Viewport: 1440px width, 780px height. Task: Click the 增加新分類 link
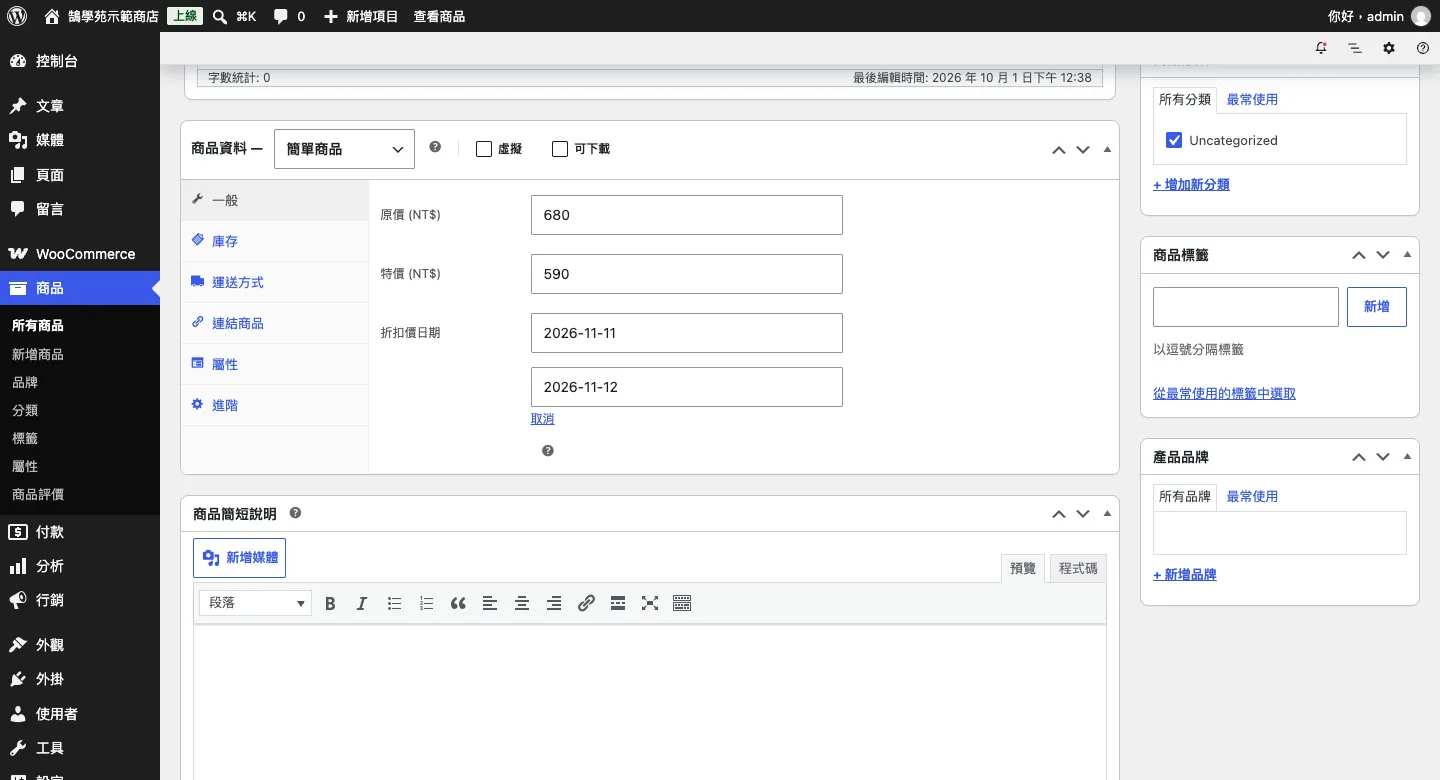(x=1191, y=184)
